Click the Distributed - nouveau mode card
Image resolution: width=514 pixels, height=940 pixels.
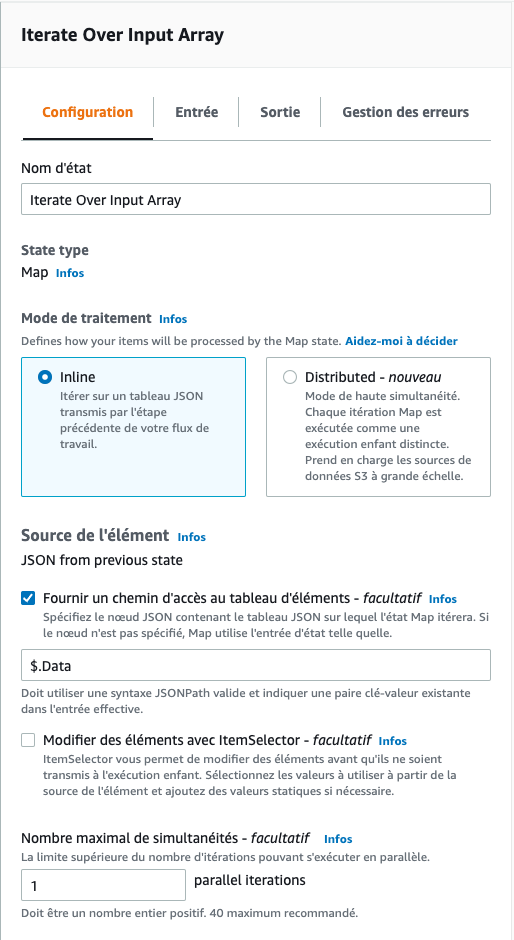click(x=378, y=427)
